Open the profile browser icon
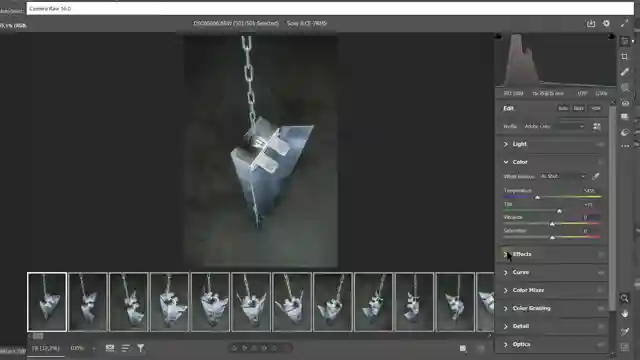640x360 pixels. [597, 127]
